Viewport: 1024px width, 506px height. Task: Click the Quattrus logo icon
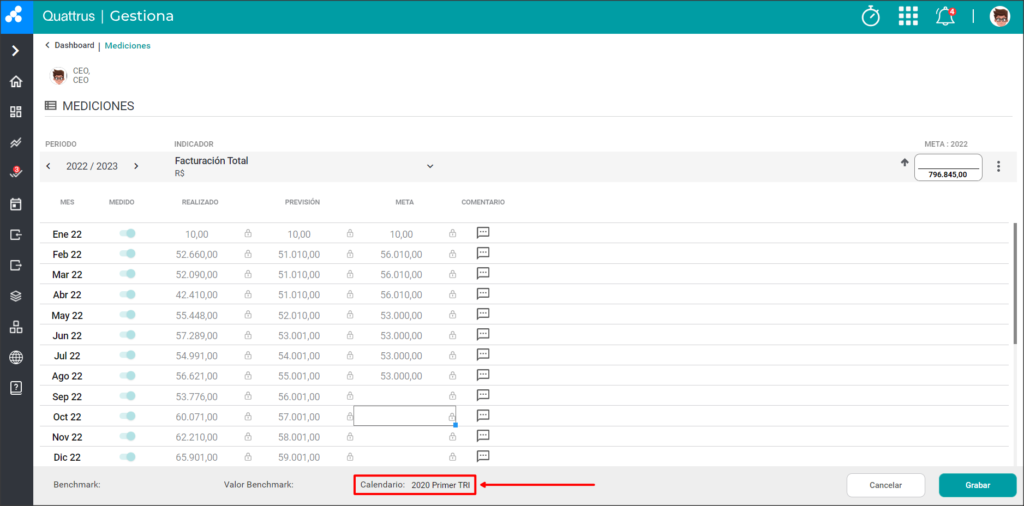[x=16, y=16]
